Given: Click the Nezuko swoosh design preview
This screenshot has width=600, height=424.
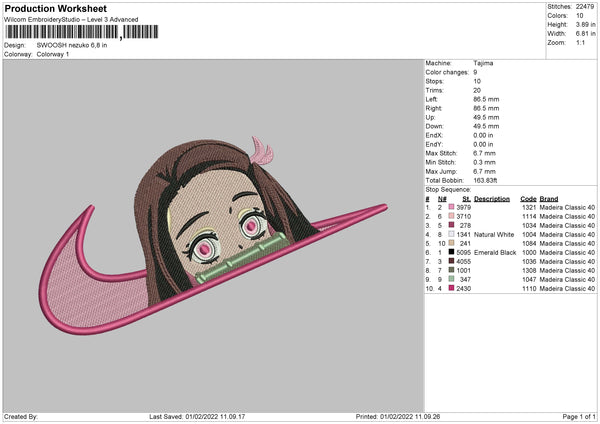Looking at the screenshot, I should coord(213,236).
